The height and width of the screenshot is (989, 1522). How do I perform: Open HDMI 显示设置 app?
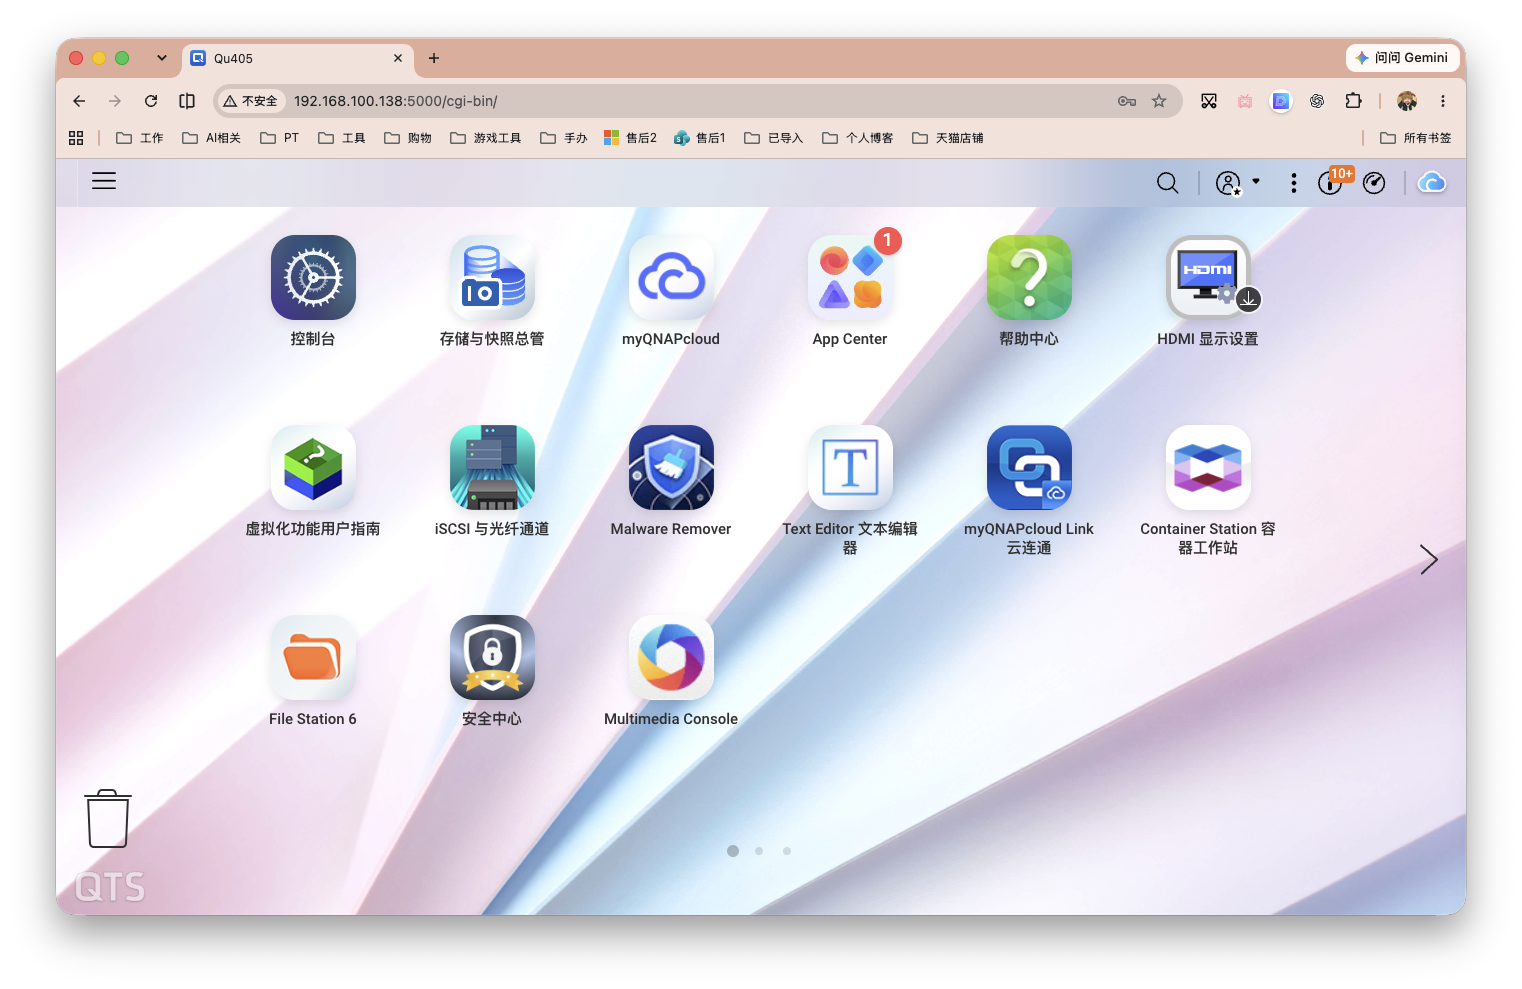click(x=1208, y=278)
